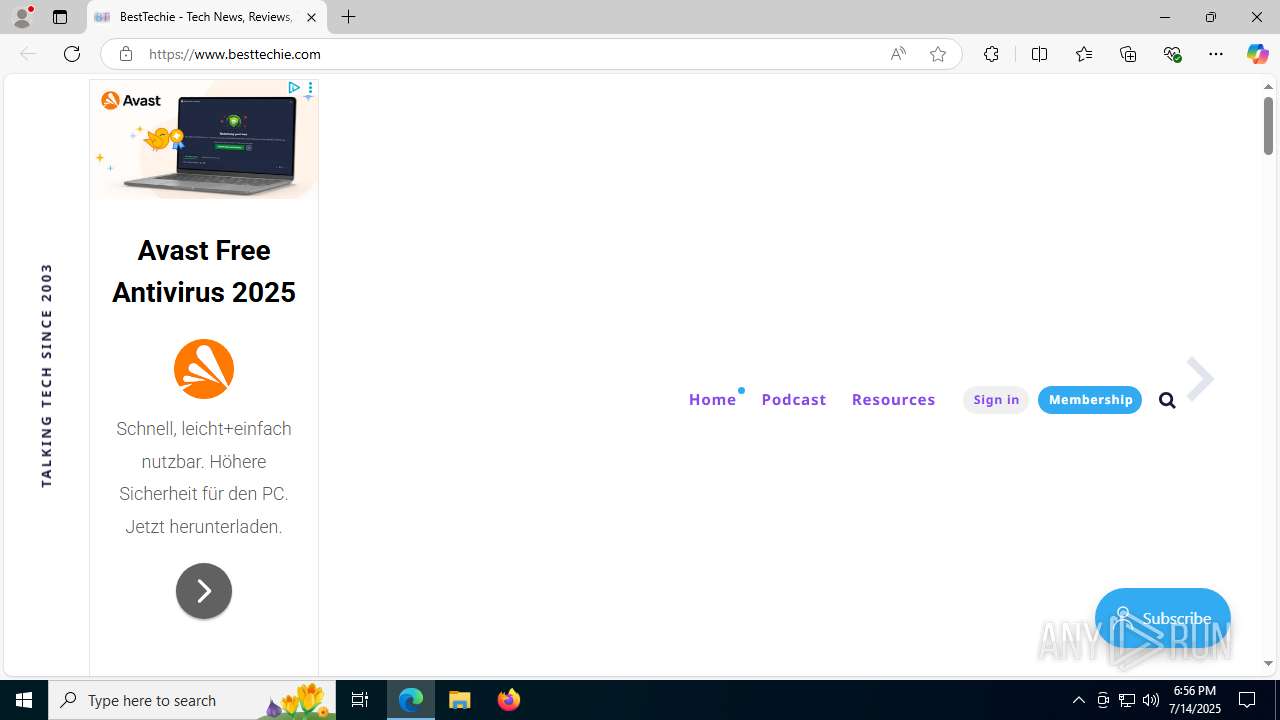Close the BestTechie tab
Screen dimensions: 1280x720
311,17
